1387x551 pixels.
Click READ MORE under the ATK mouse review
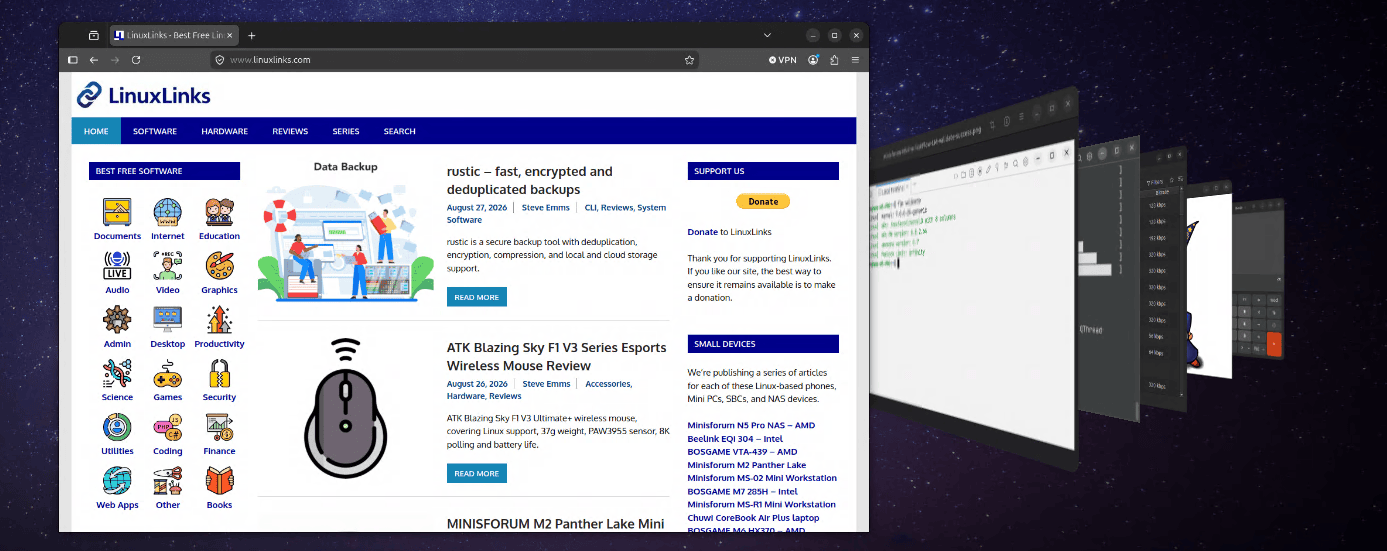pyautogui.click(x=476, y=473)
